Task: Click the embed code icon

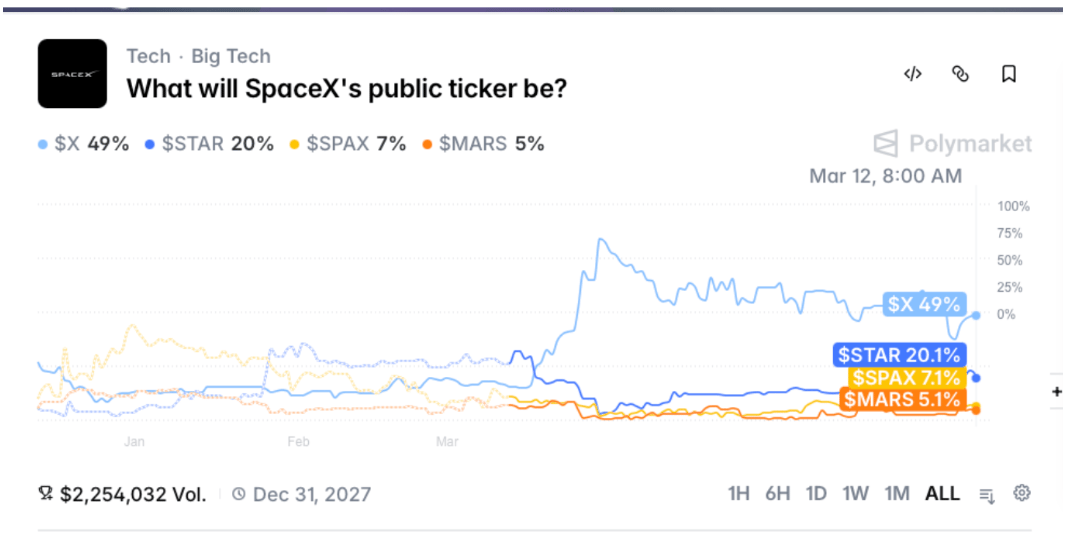Action: [912, 74]
